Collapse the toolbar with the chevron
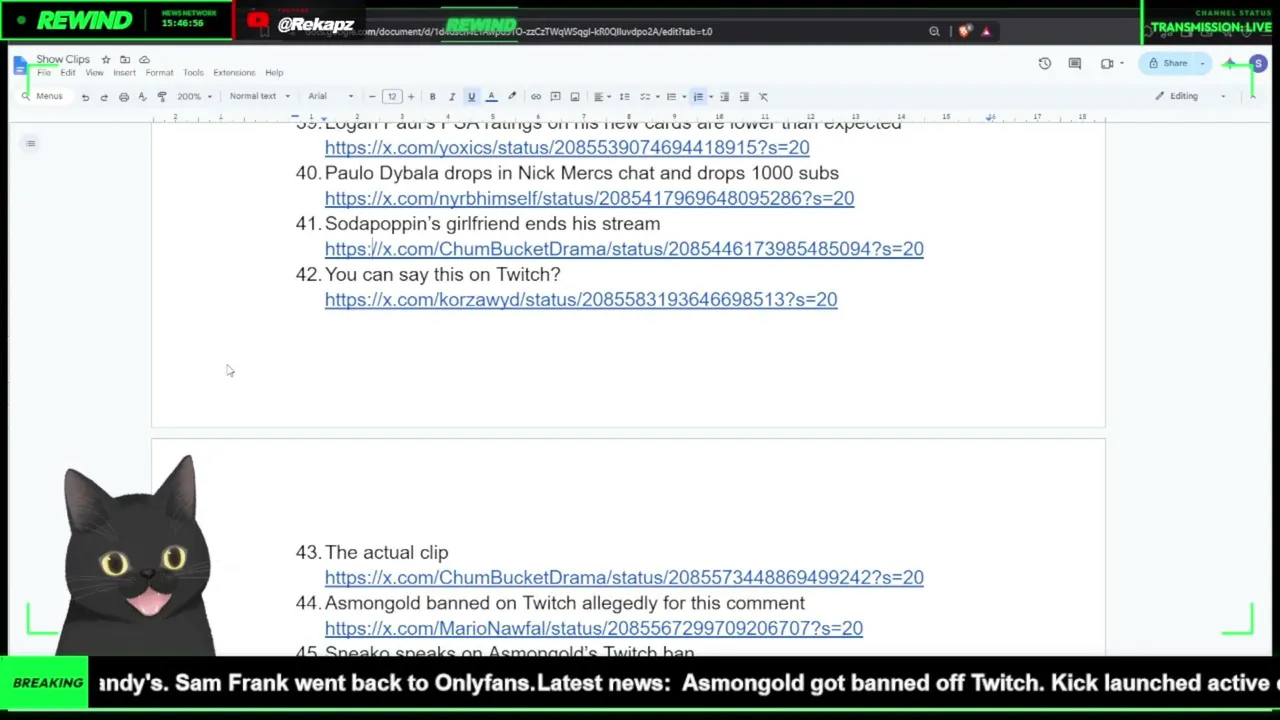The height and width of the screenshot is (720, 1280). (1252, 96)
